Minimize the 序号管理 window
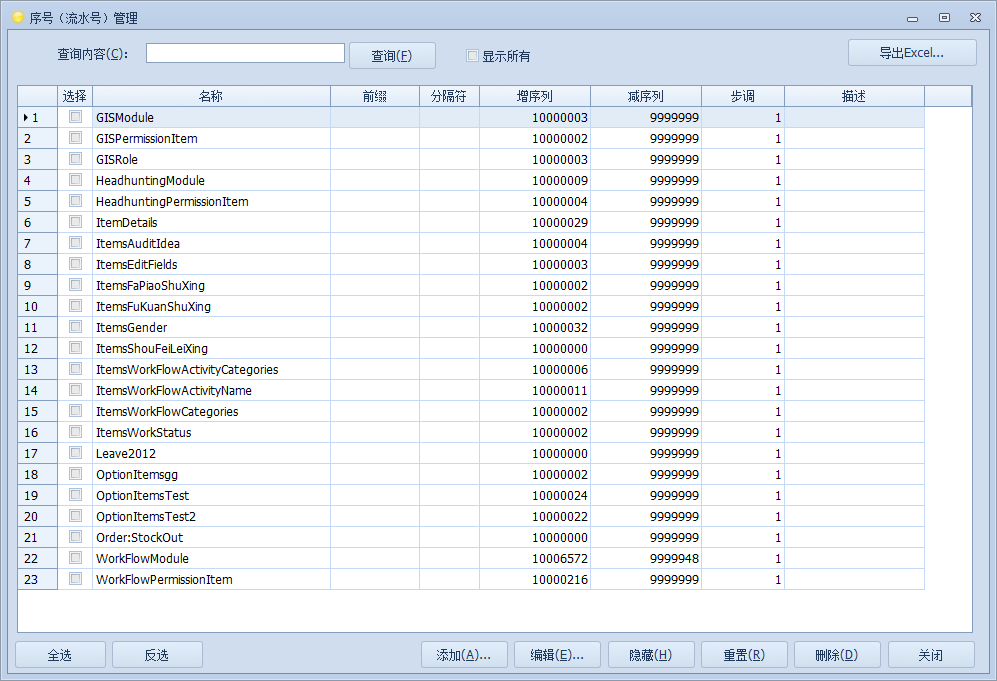997x681 pixels. tap(912, 18)
